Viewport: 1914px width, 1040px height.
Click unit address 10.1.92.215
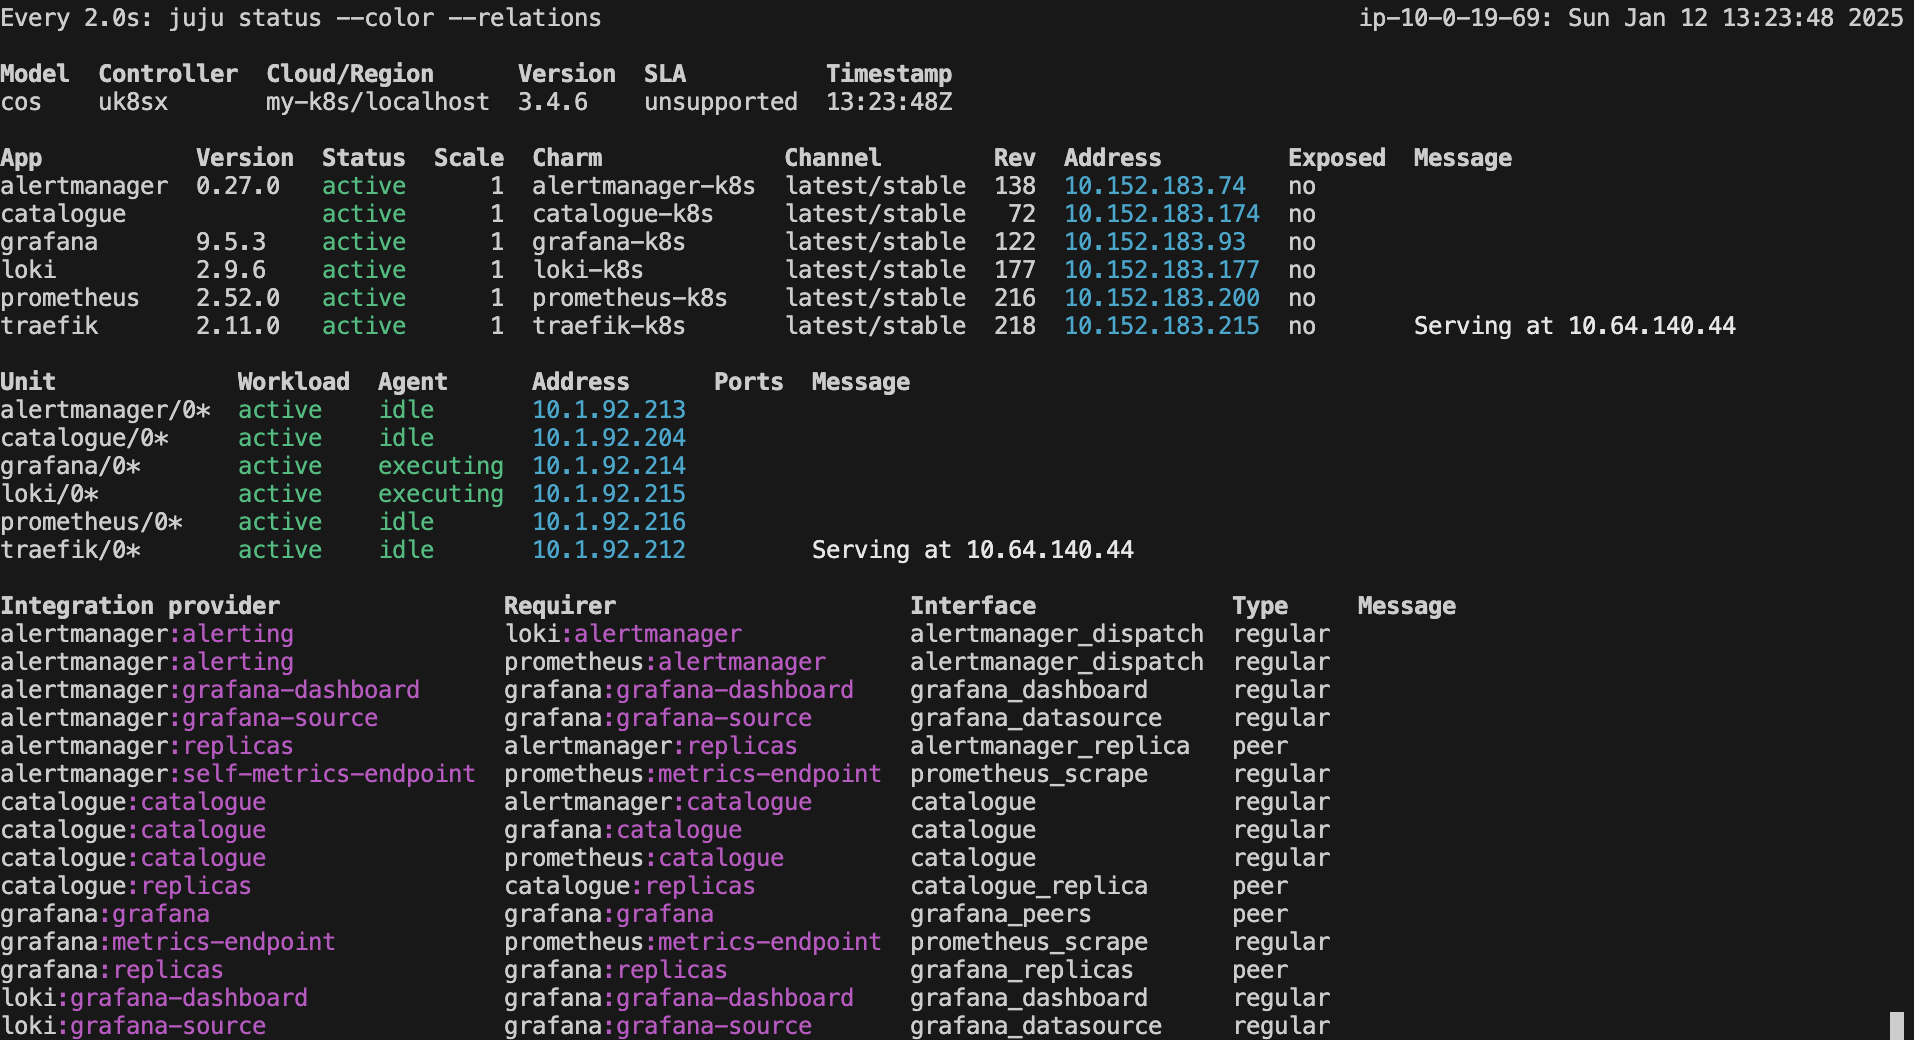point(609,494)
